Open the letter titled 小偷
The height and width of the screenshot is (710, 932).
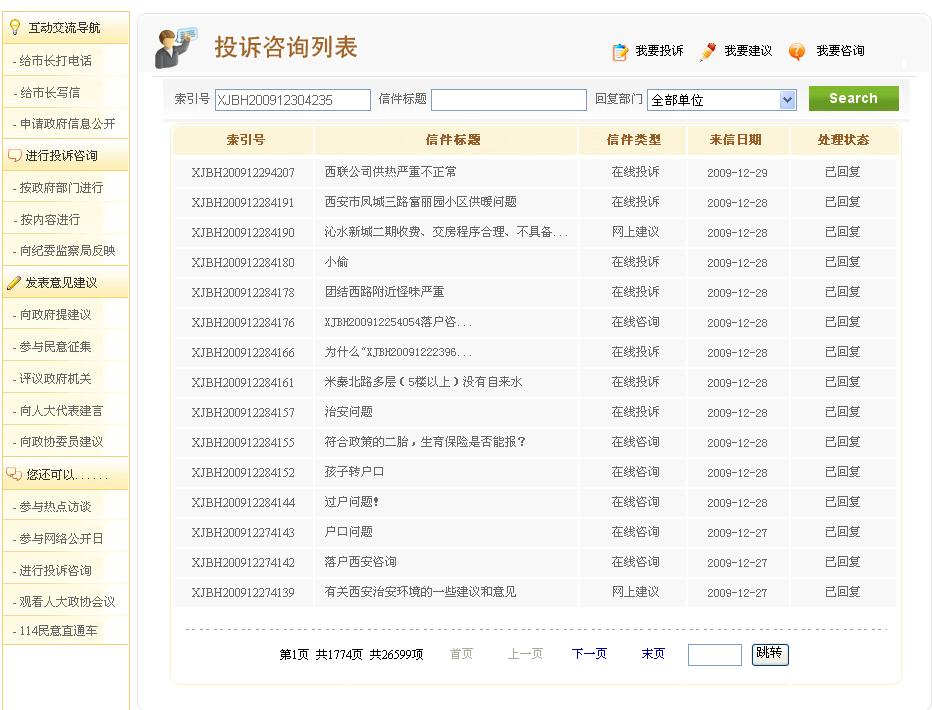click(x=336, y=262)
